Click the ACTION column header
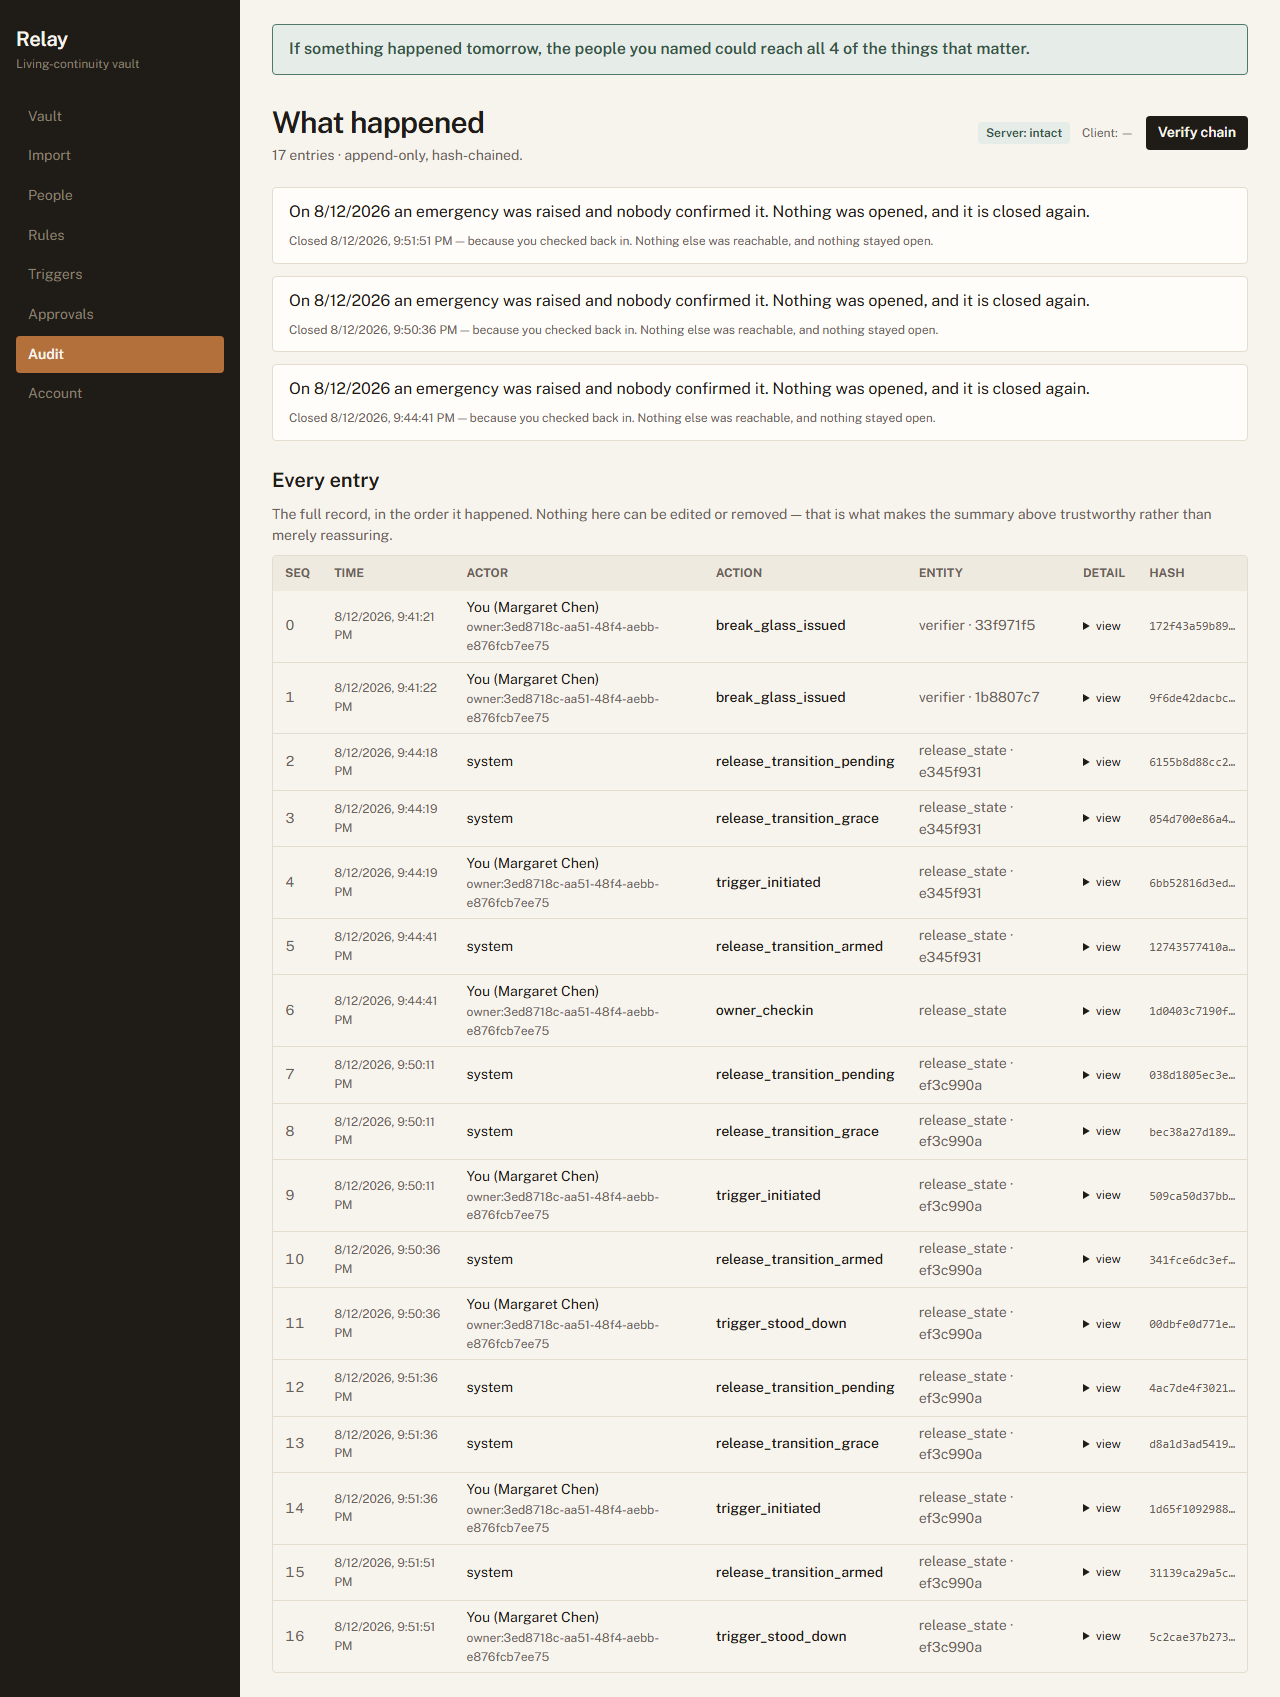Image resolution: width=1280 pixels, height=1697 pixels. pyautogui.click(x=739, y=573)
